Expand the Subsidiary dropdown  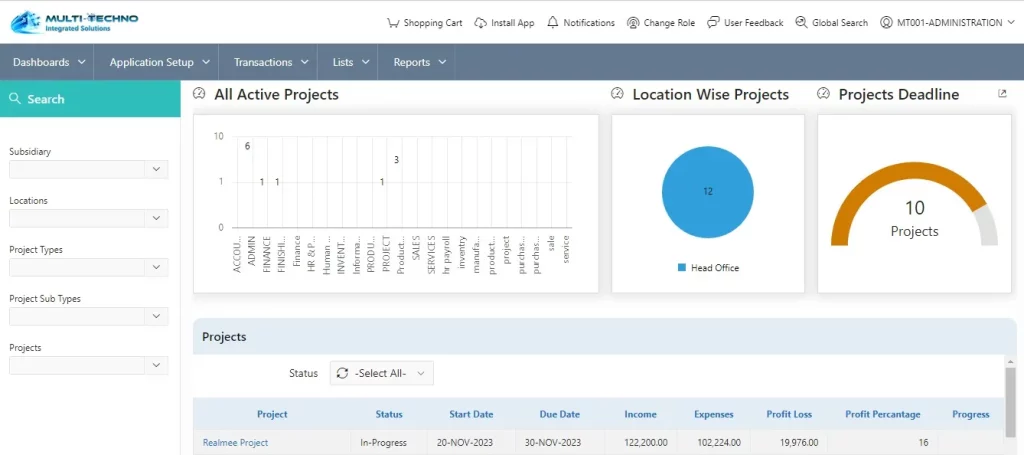[x=156, y=170]
